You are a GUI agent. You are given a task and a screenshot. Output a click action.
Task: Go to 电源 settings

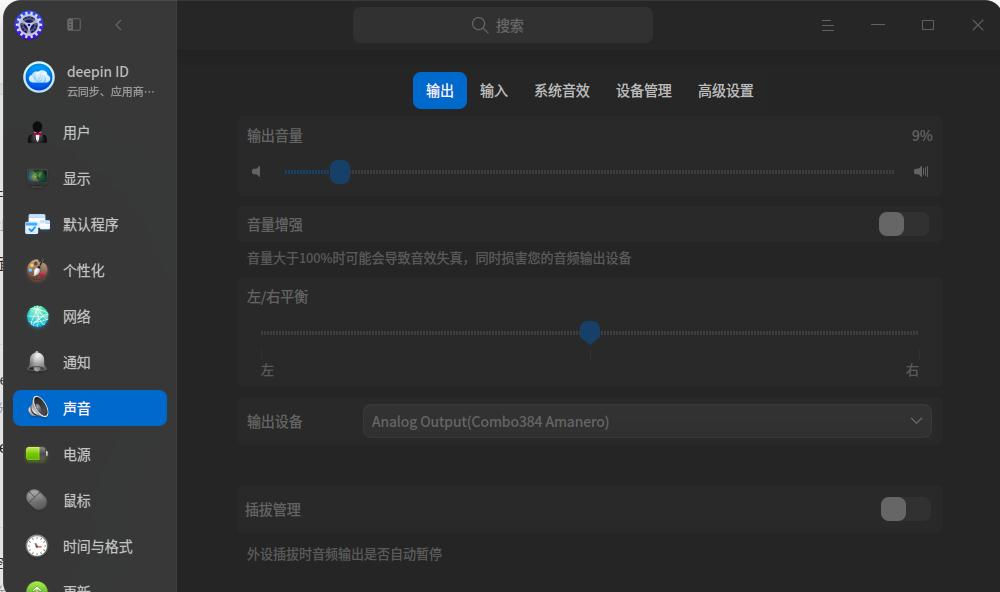pyautogui.click(x=90, y=454)
